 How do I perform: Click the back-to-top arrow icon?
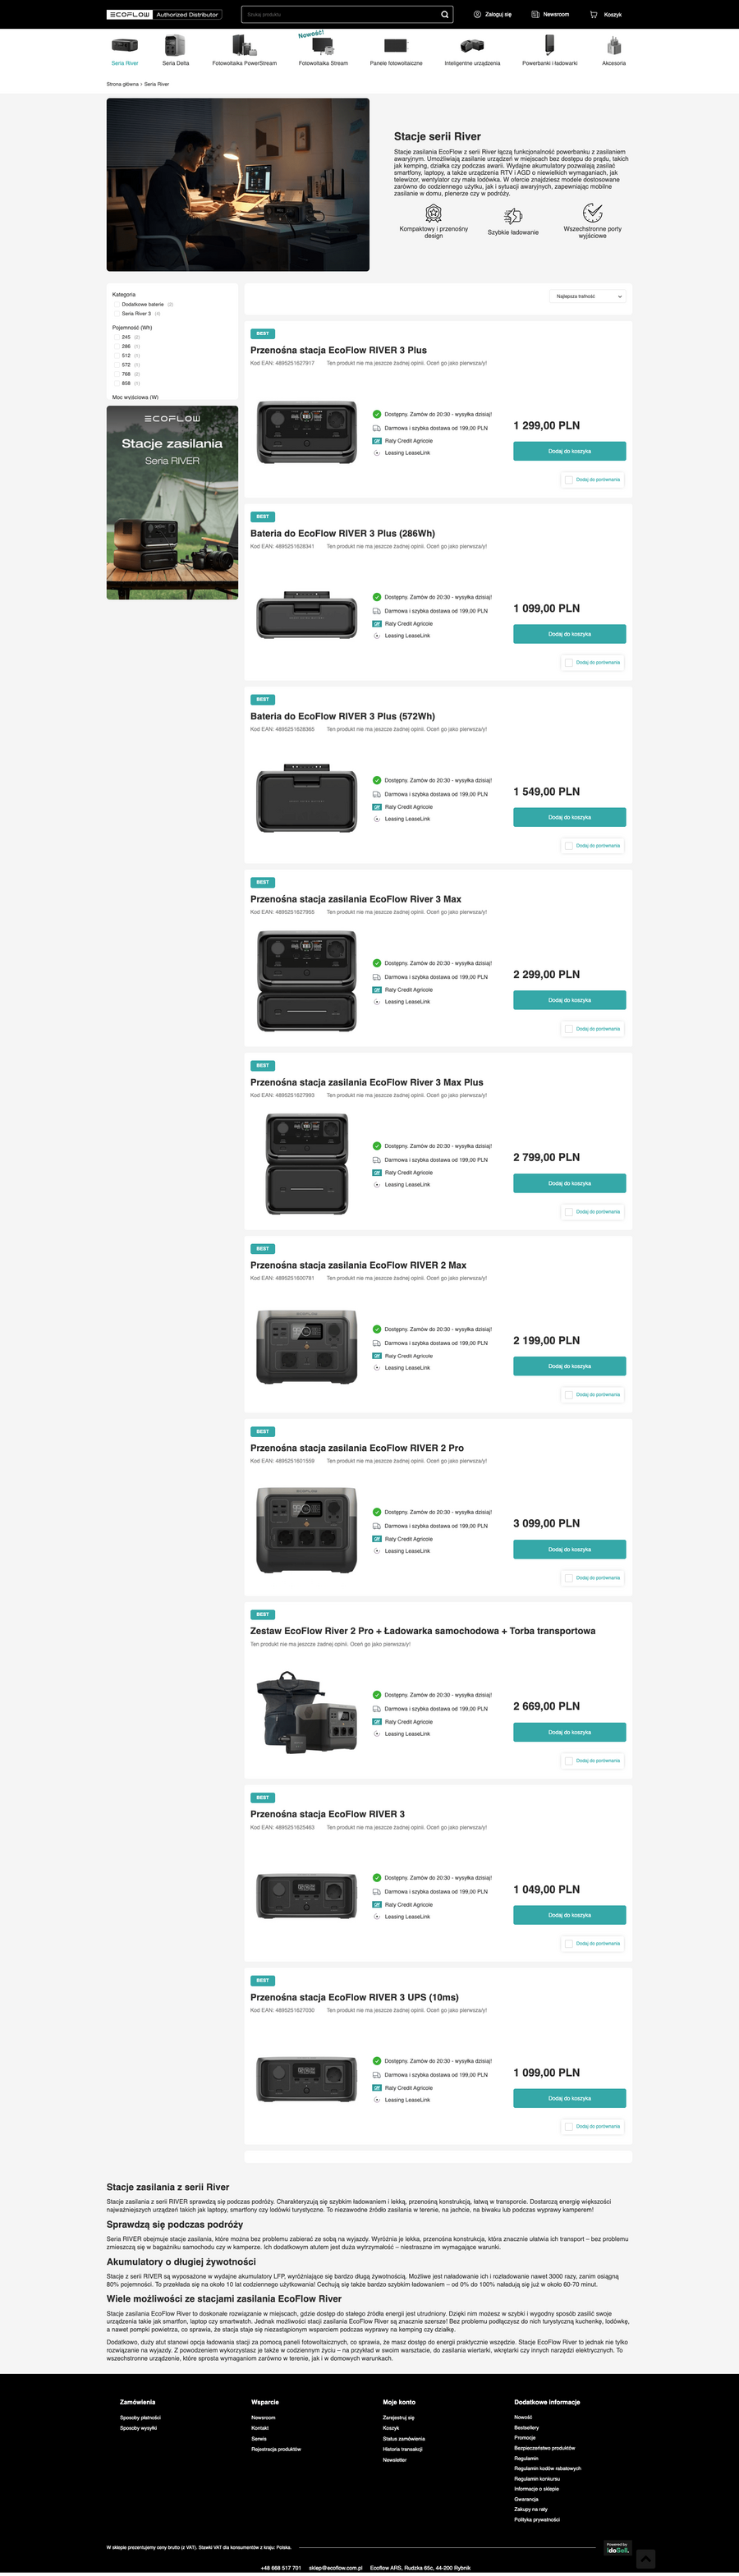646,2559
